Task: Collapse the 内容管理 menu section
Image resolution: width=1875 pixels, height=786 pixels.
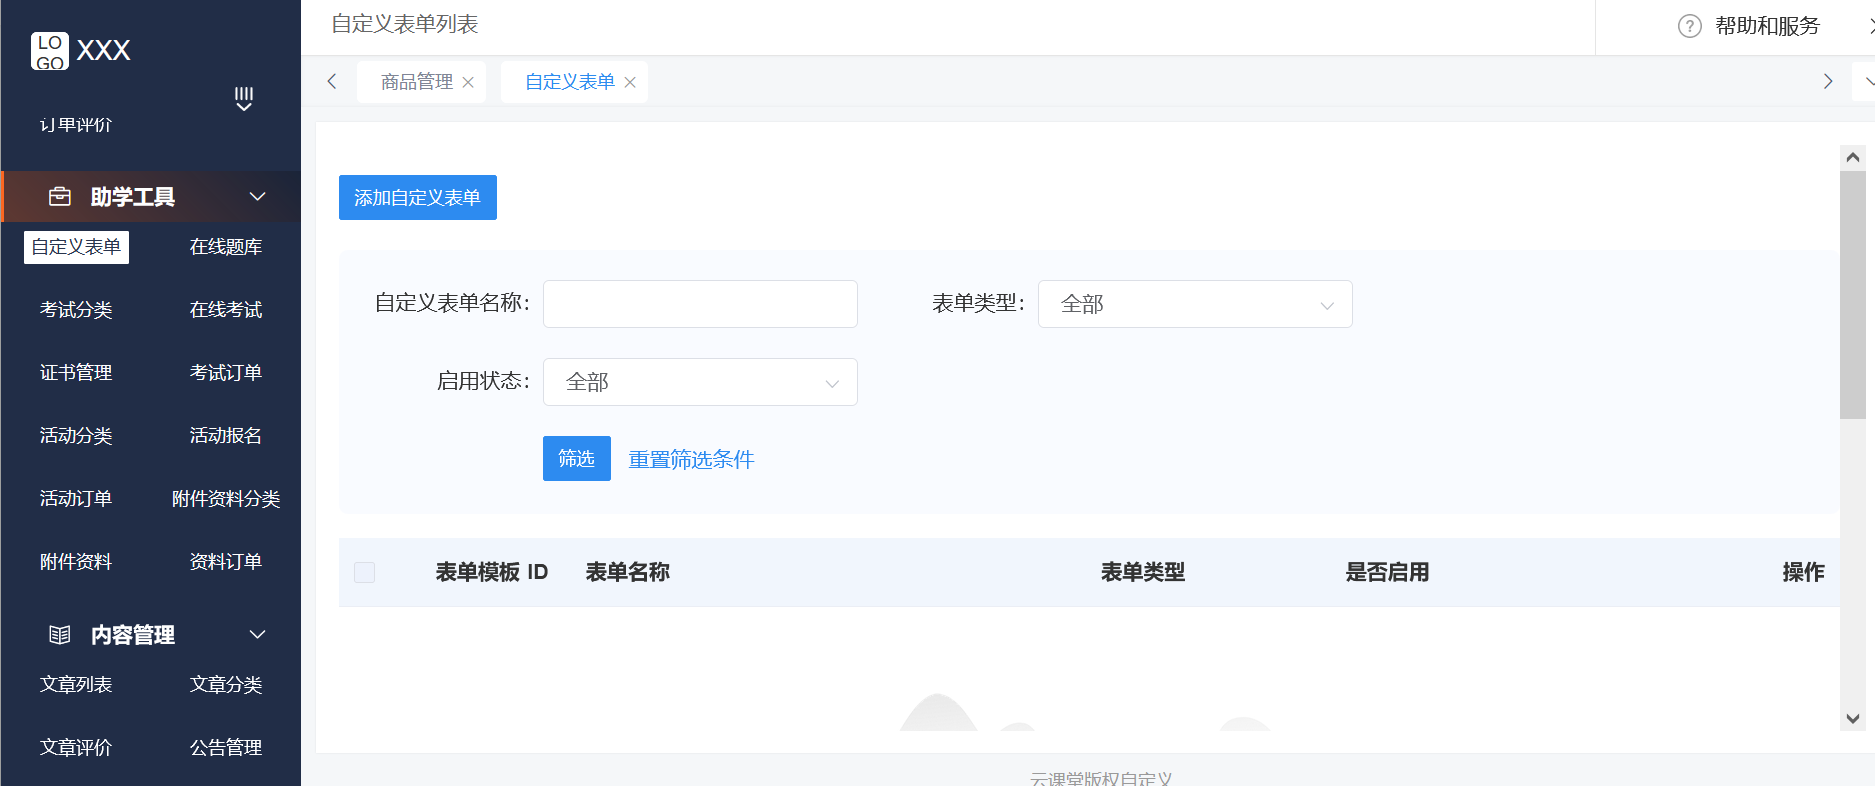Action: point(257,635)
